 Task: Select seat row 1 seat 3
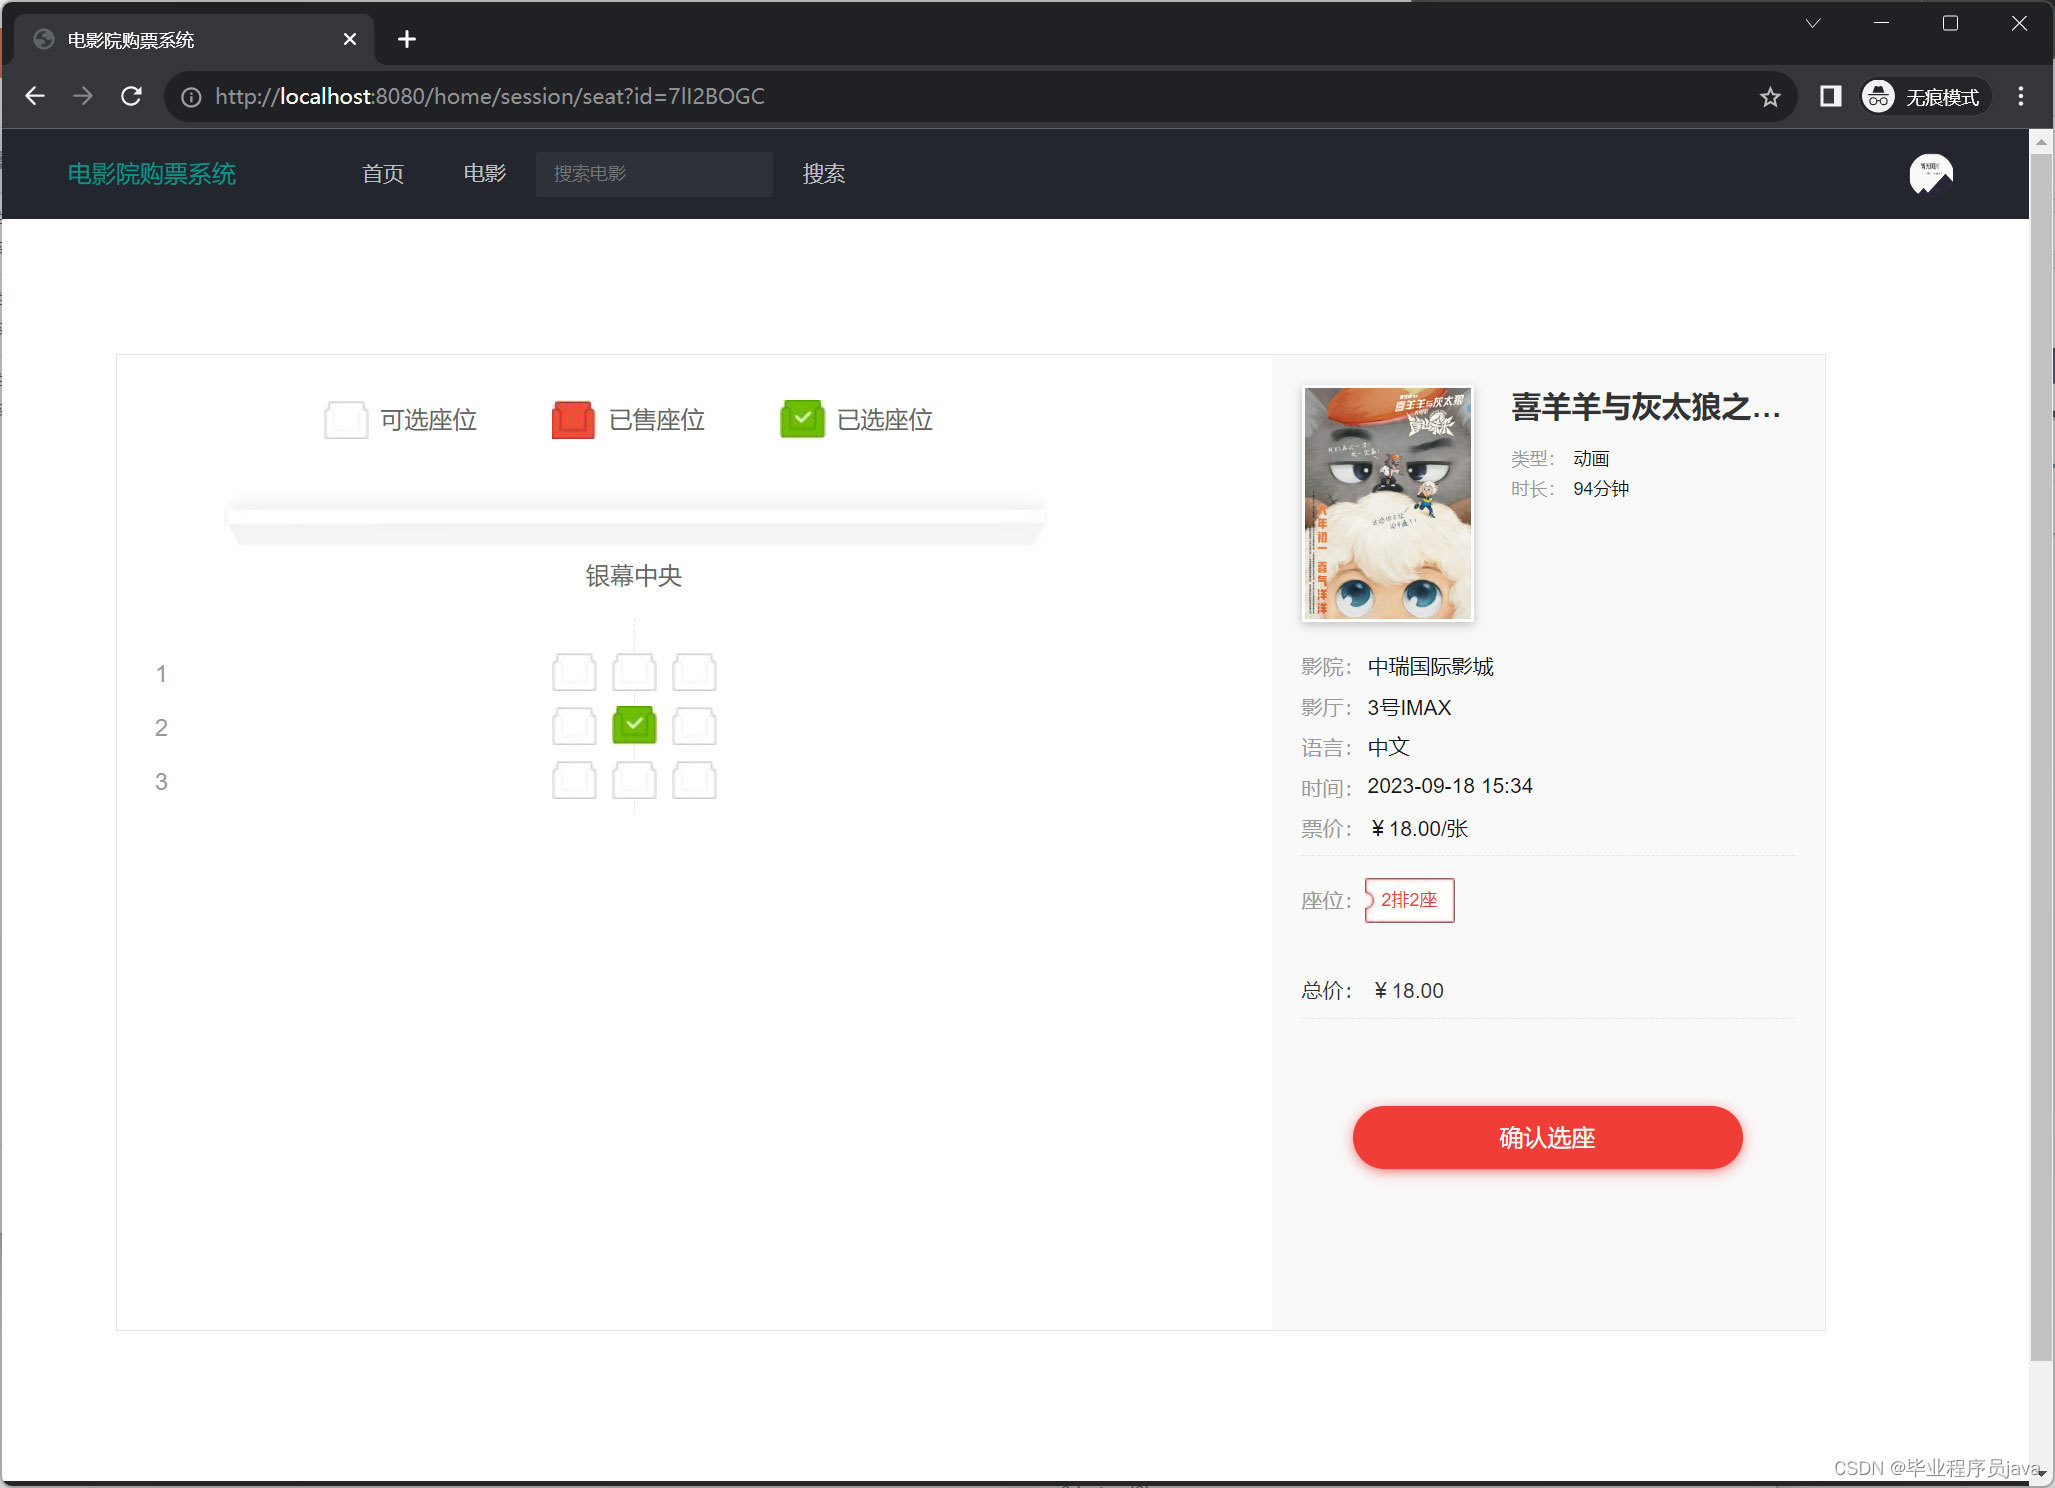[694, 672]
